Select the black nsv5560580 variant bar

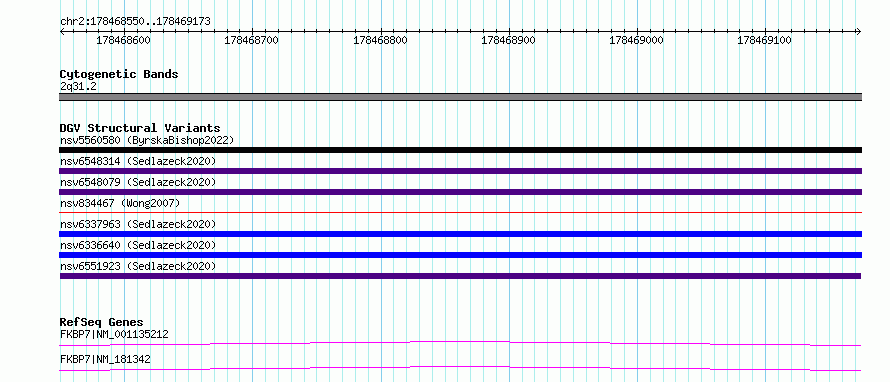[x=460, y=150]
